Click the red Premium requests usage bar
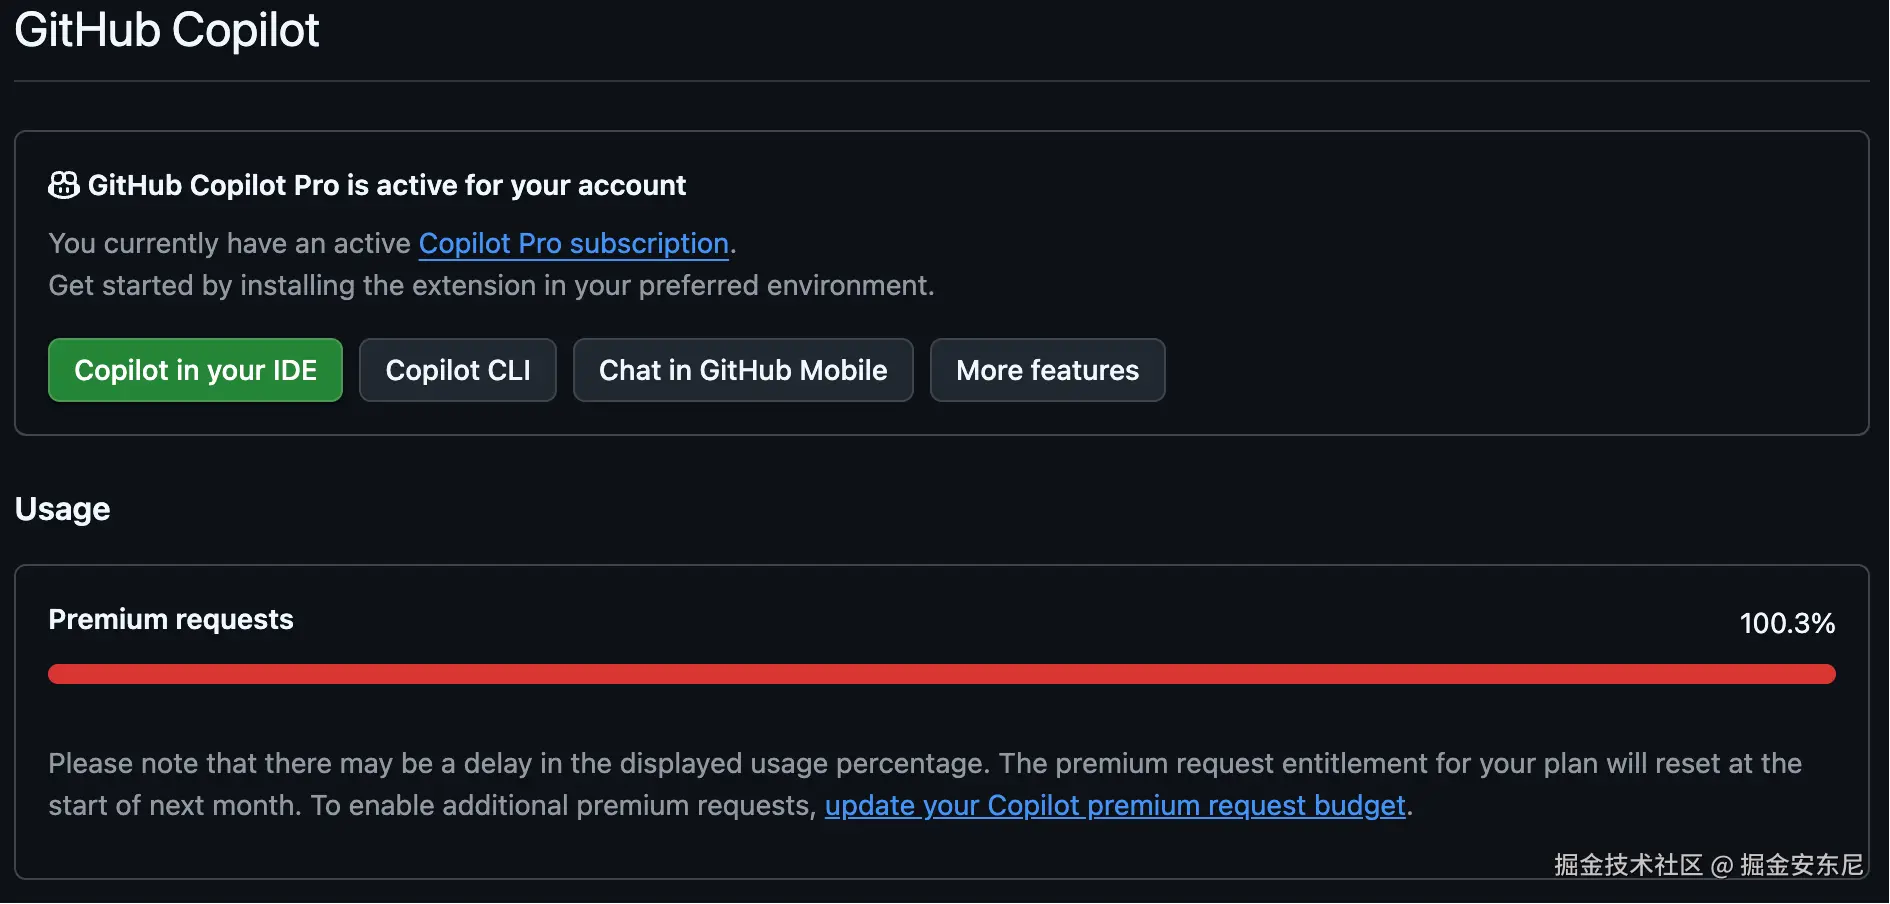The height and width of the screenshot is (904, 1890). click(x=941, y=674)
